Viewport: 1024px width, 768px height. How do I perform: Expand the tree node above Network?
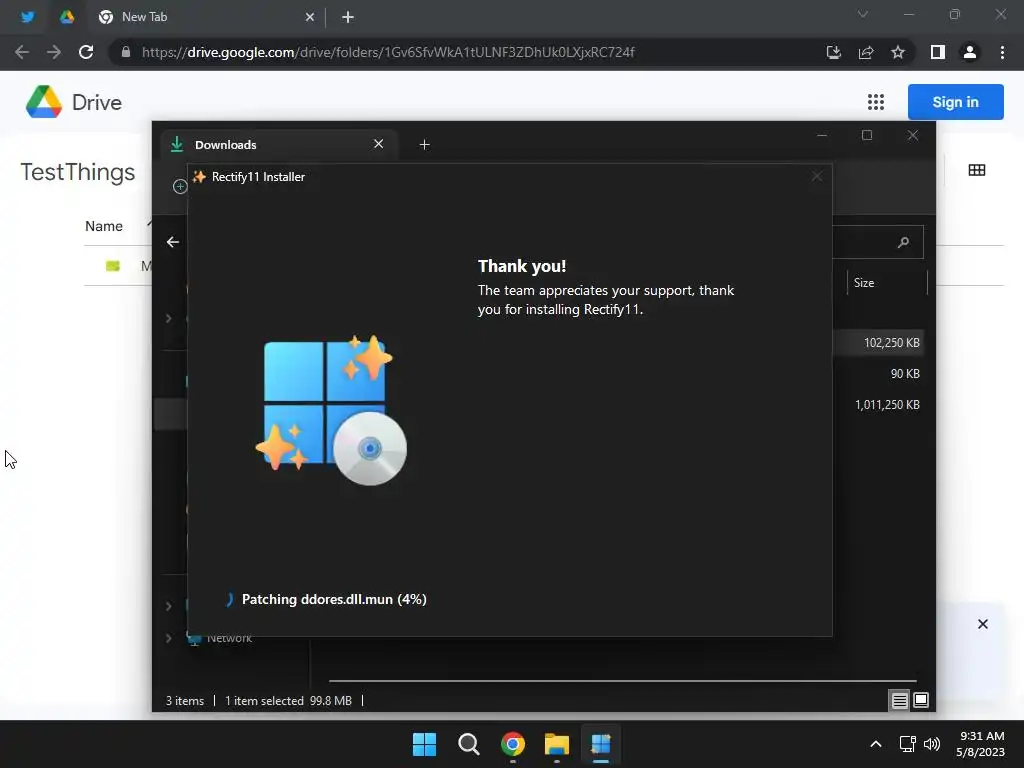[168, 606]
